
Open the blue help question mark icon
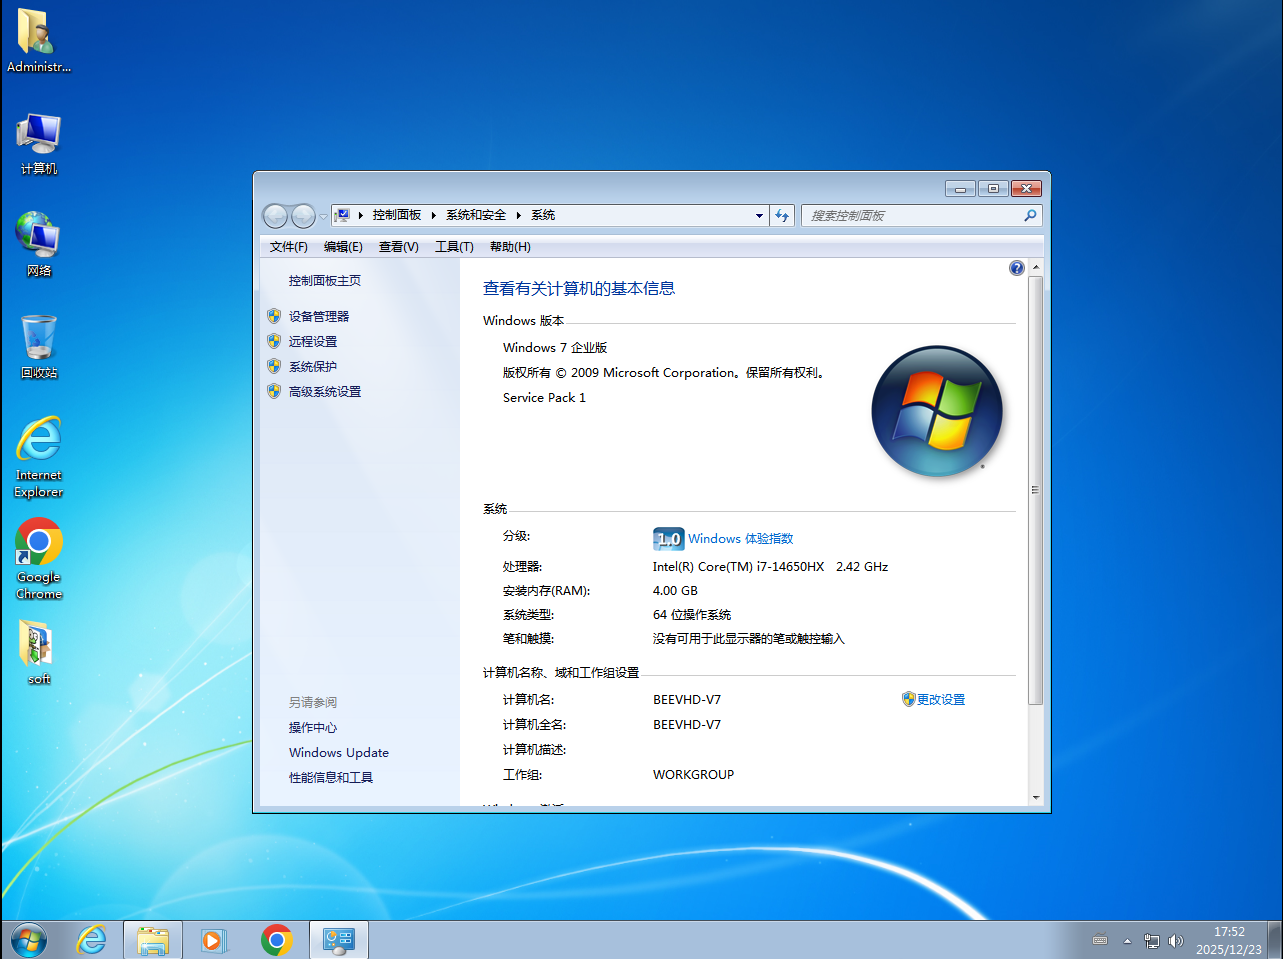[1016, 268]
